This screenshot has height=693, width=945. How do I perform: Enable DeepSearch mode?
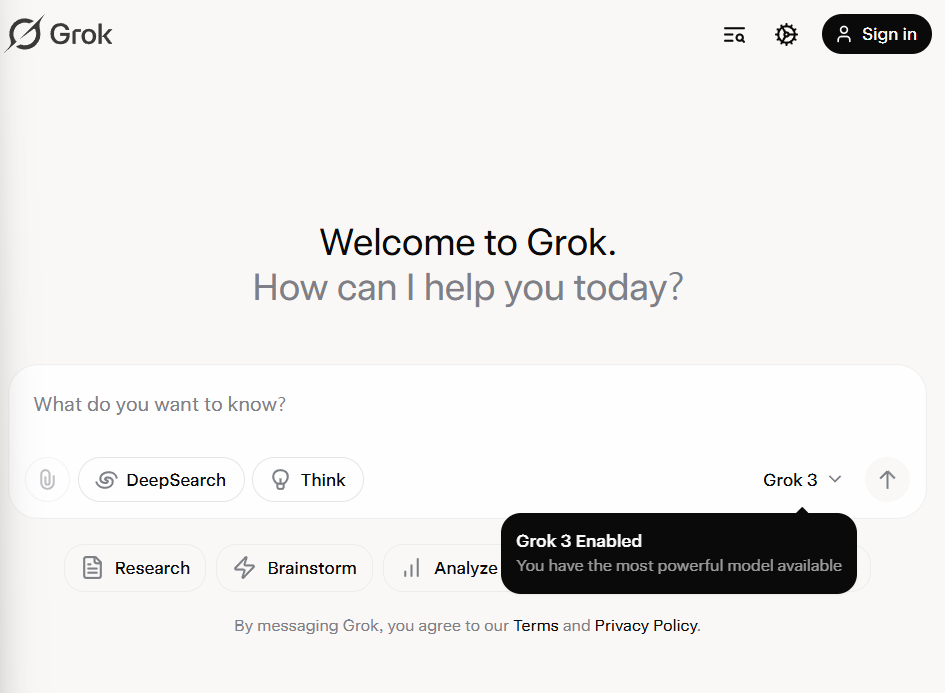161,479
